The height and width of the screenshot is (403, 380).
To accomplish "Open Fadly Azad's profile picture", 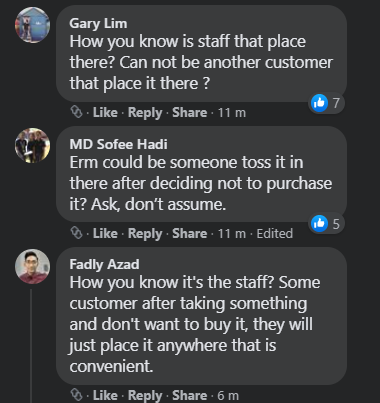I will 32,266.
